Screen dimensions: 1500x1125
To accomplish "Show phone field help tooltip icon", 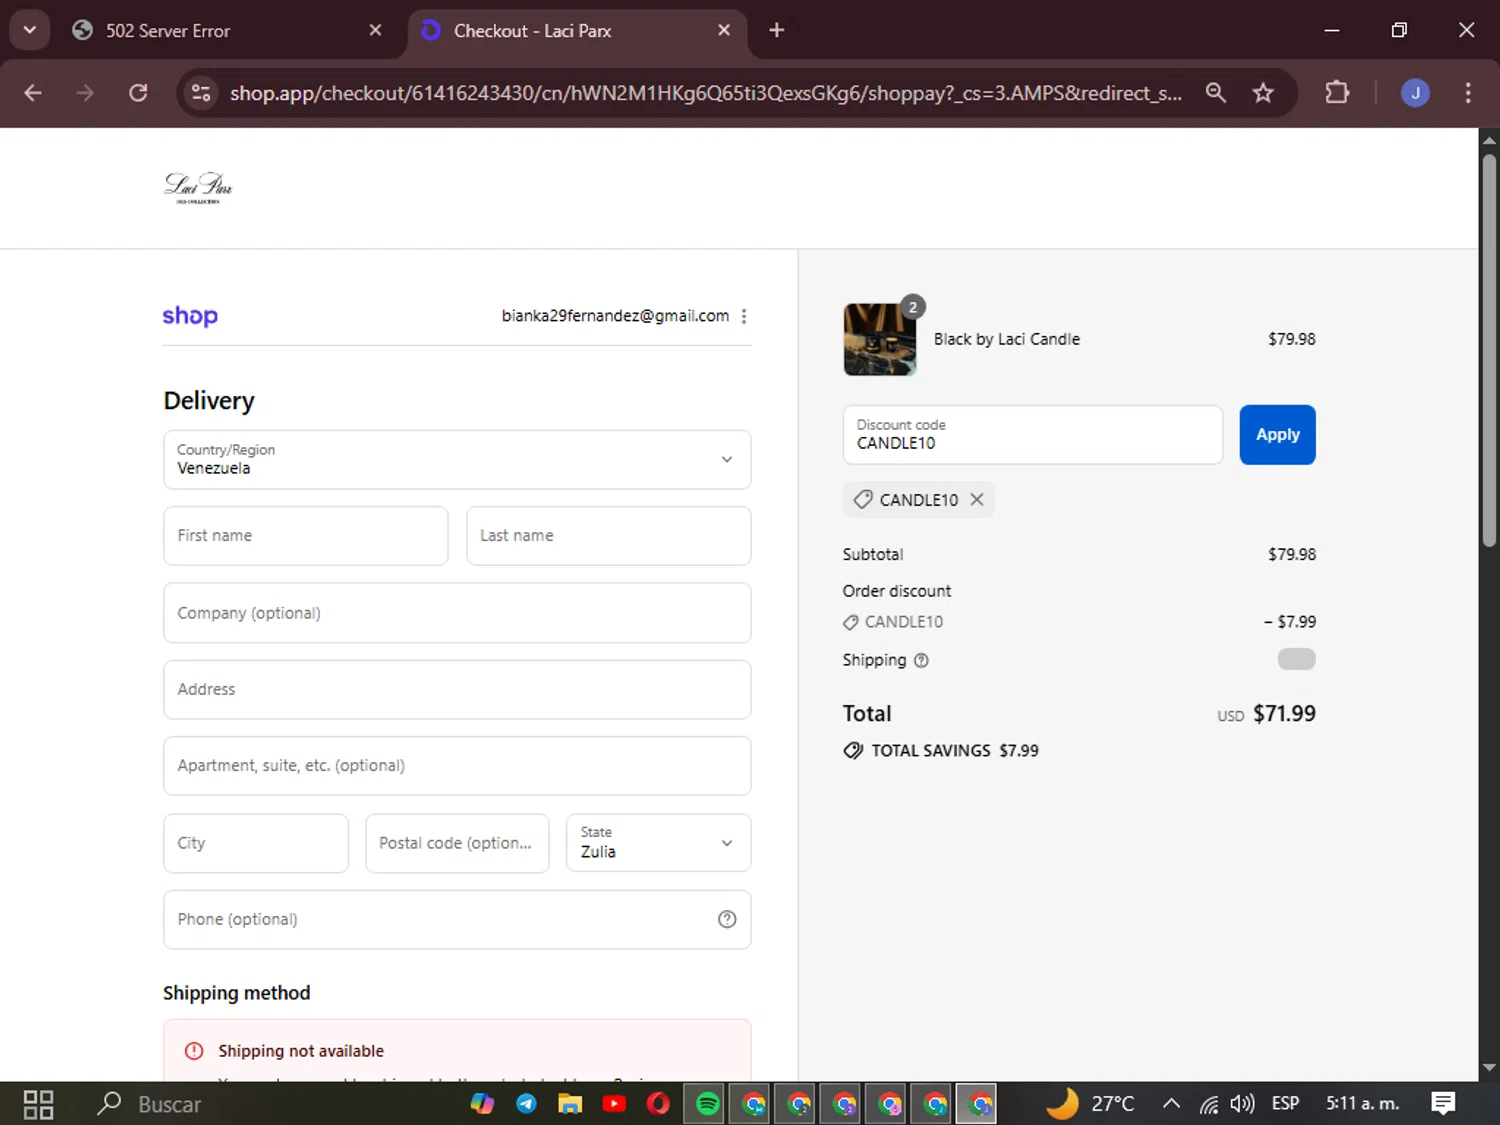I will pos(727,920).
